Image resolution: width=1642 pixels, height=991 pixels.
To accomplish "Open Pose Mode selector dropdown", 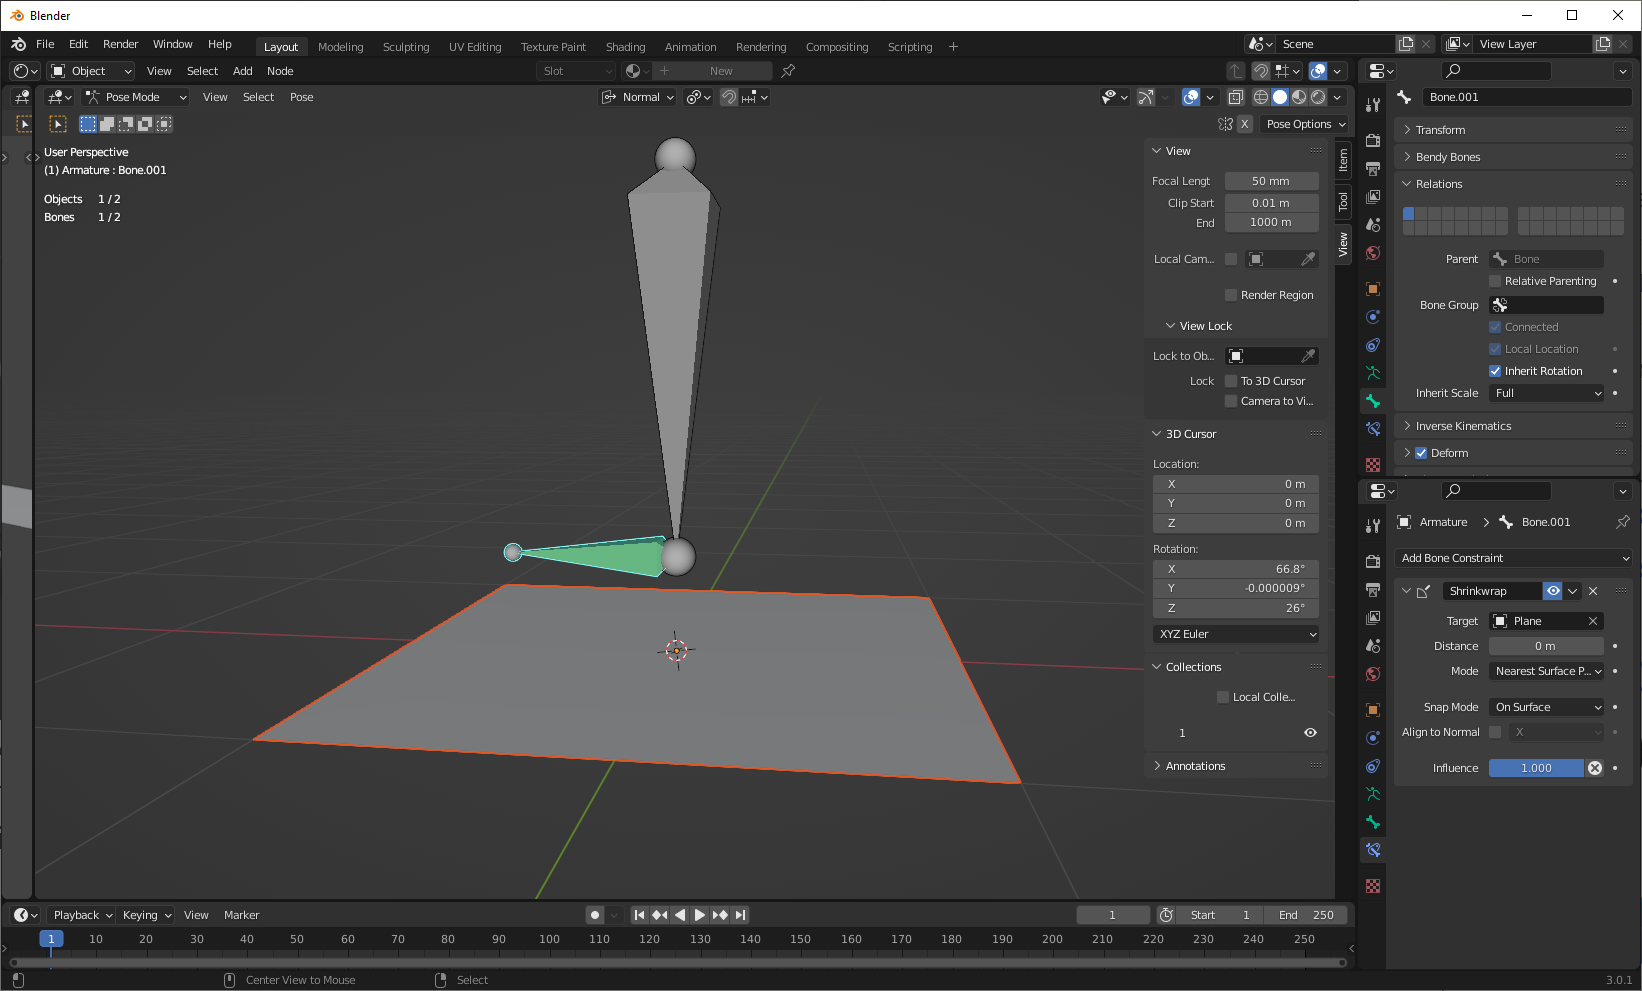I will 135,97.
